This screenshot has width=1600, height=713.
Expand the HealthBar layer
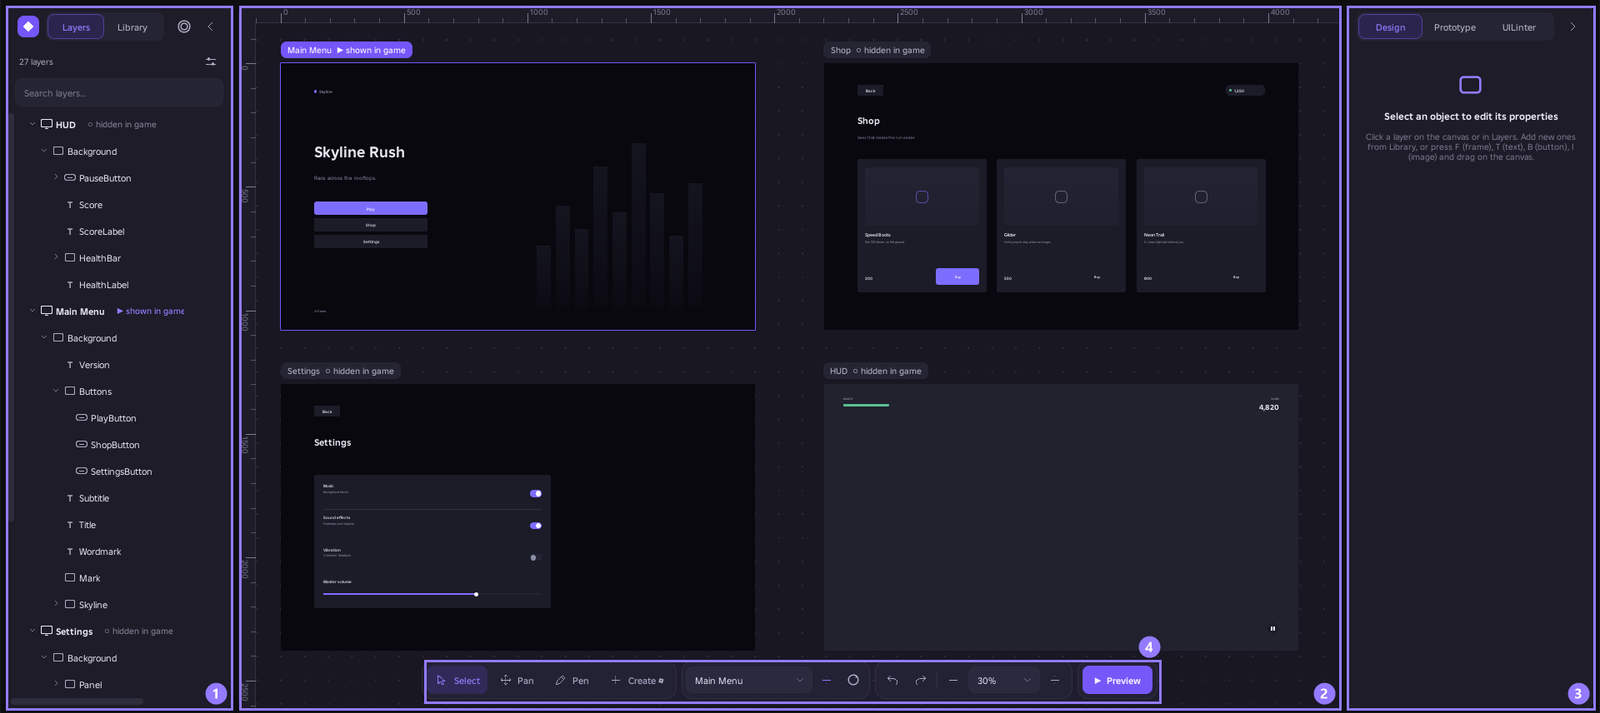(56, 257)
